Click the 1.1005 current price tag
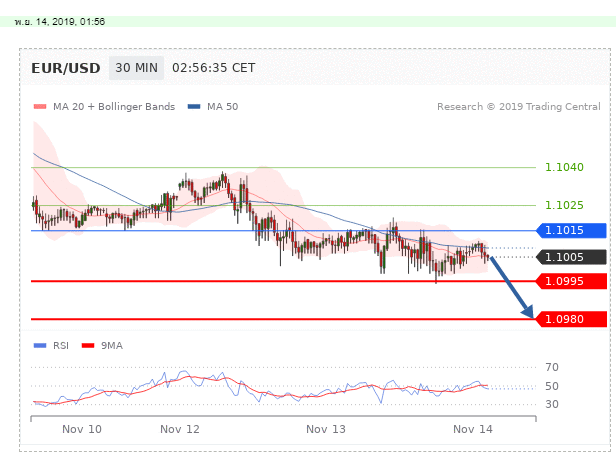Viewport: 616px width, 459px height. (x=571, y=257)
